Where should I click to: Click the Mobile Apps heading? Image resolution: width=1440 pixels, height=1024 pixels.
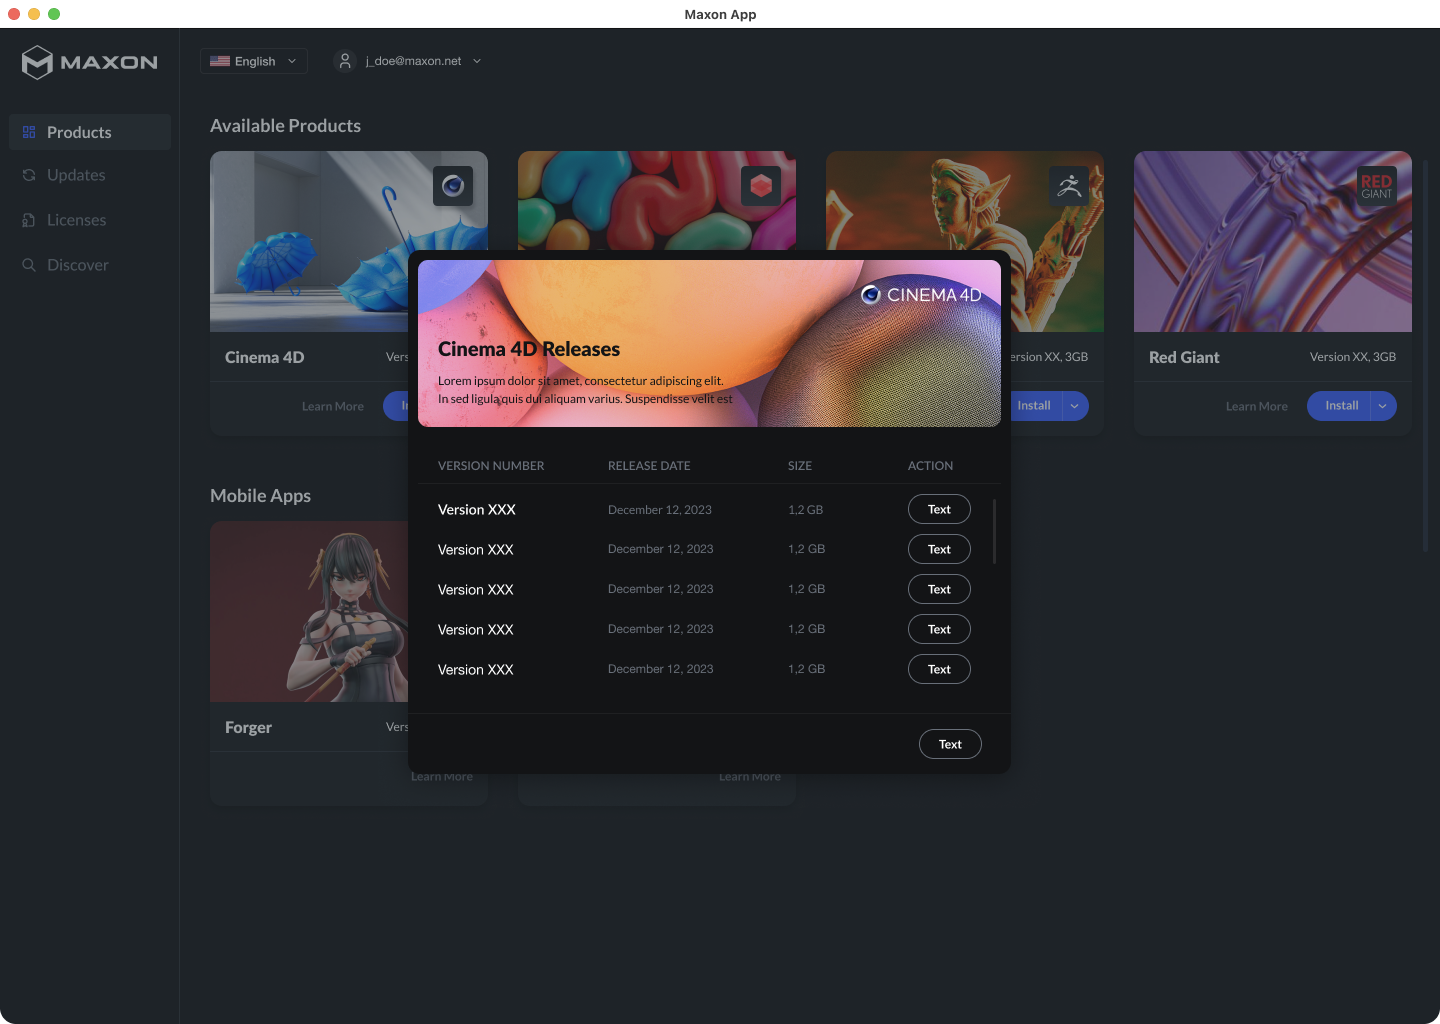tap(260, 496)
